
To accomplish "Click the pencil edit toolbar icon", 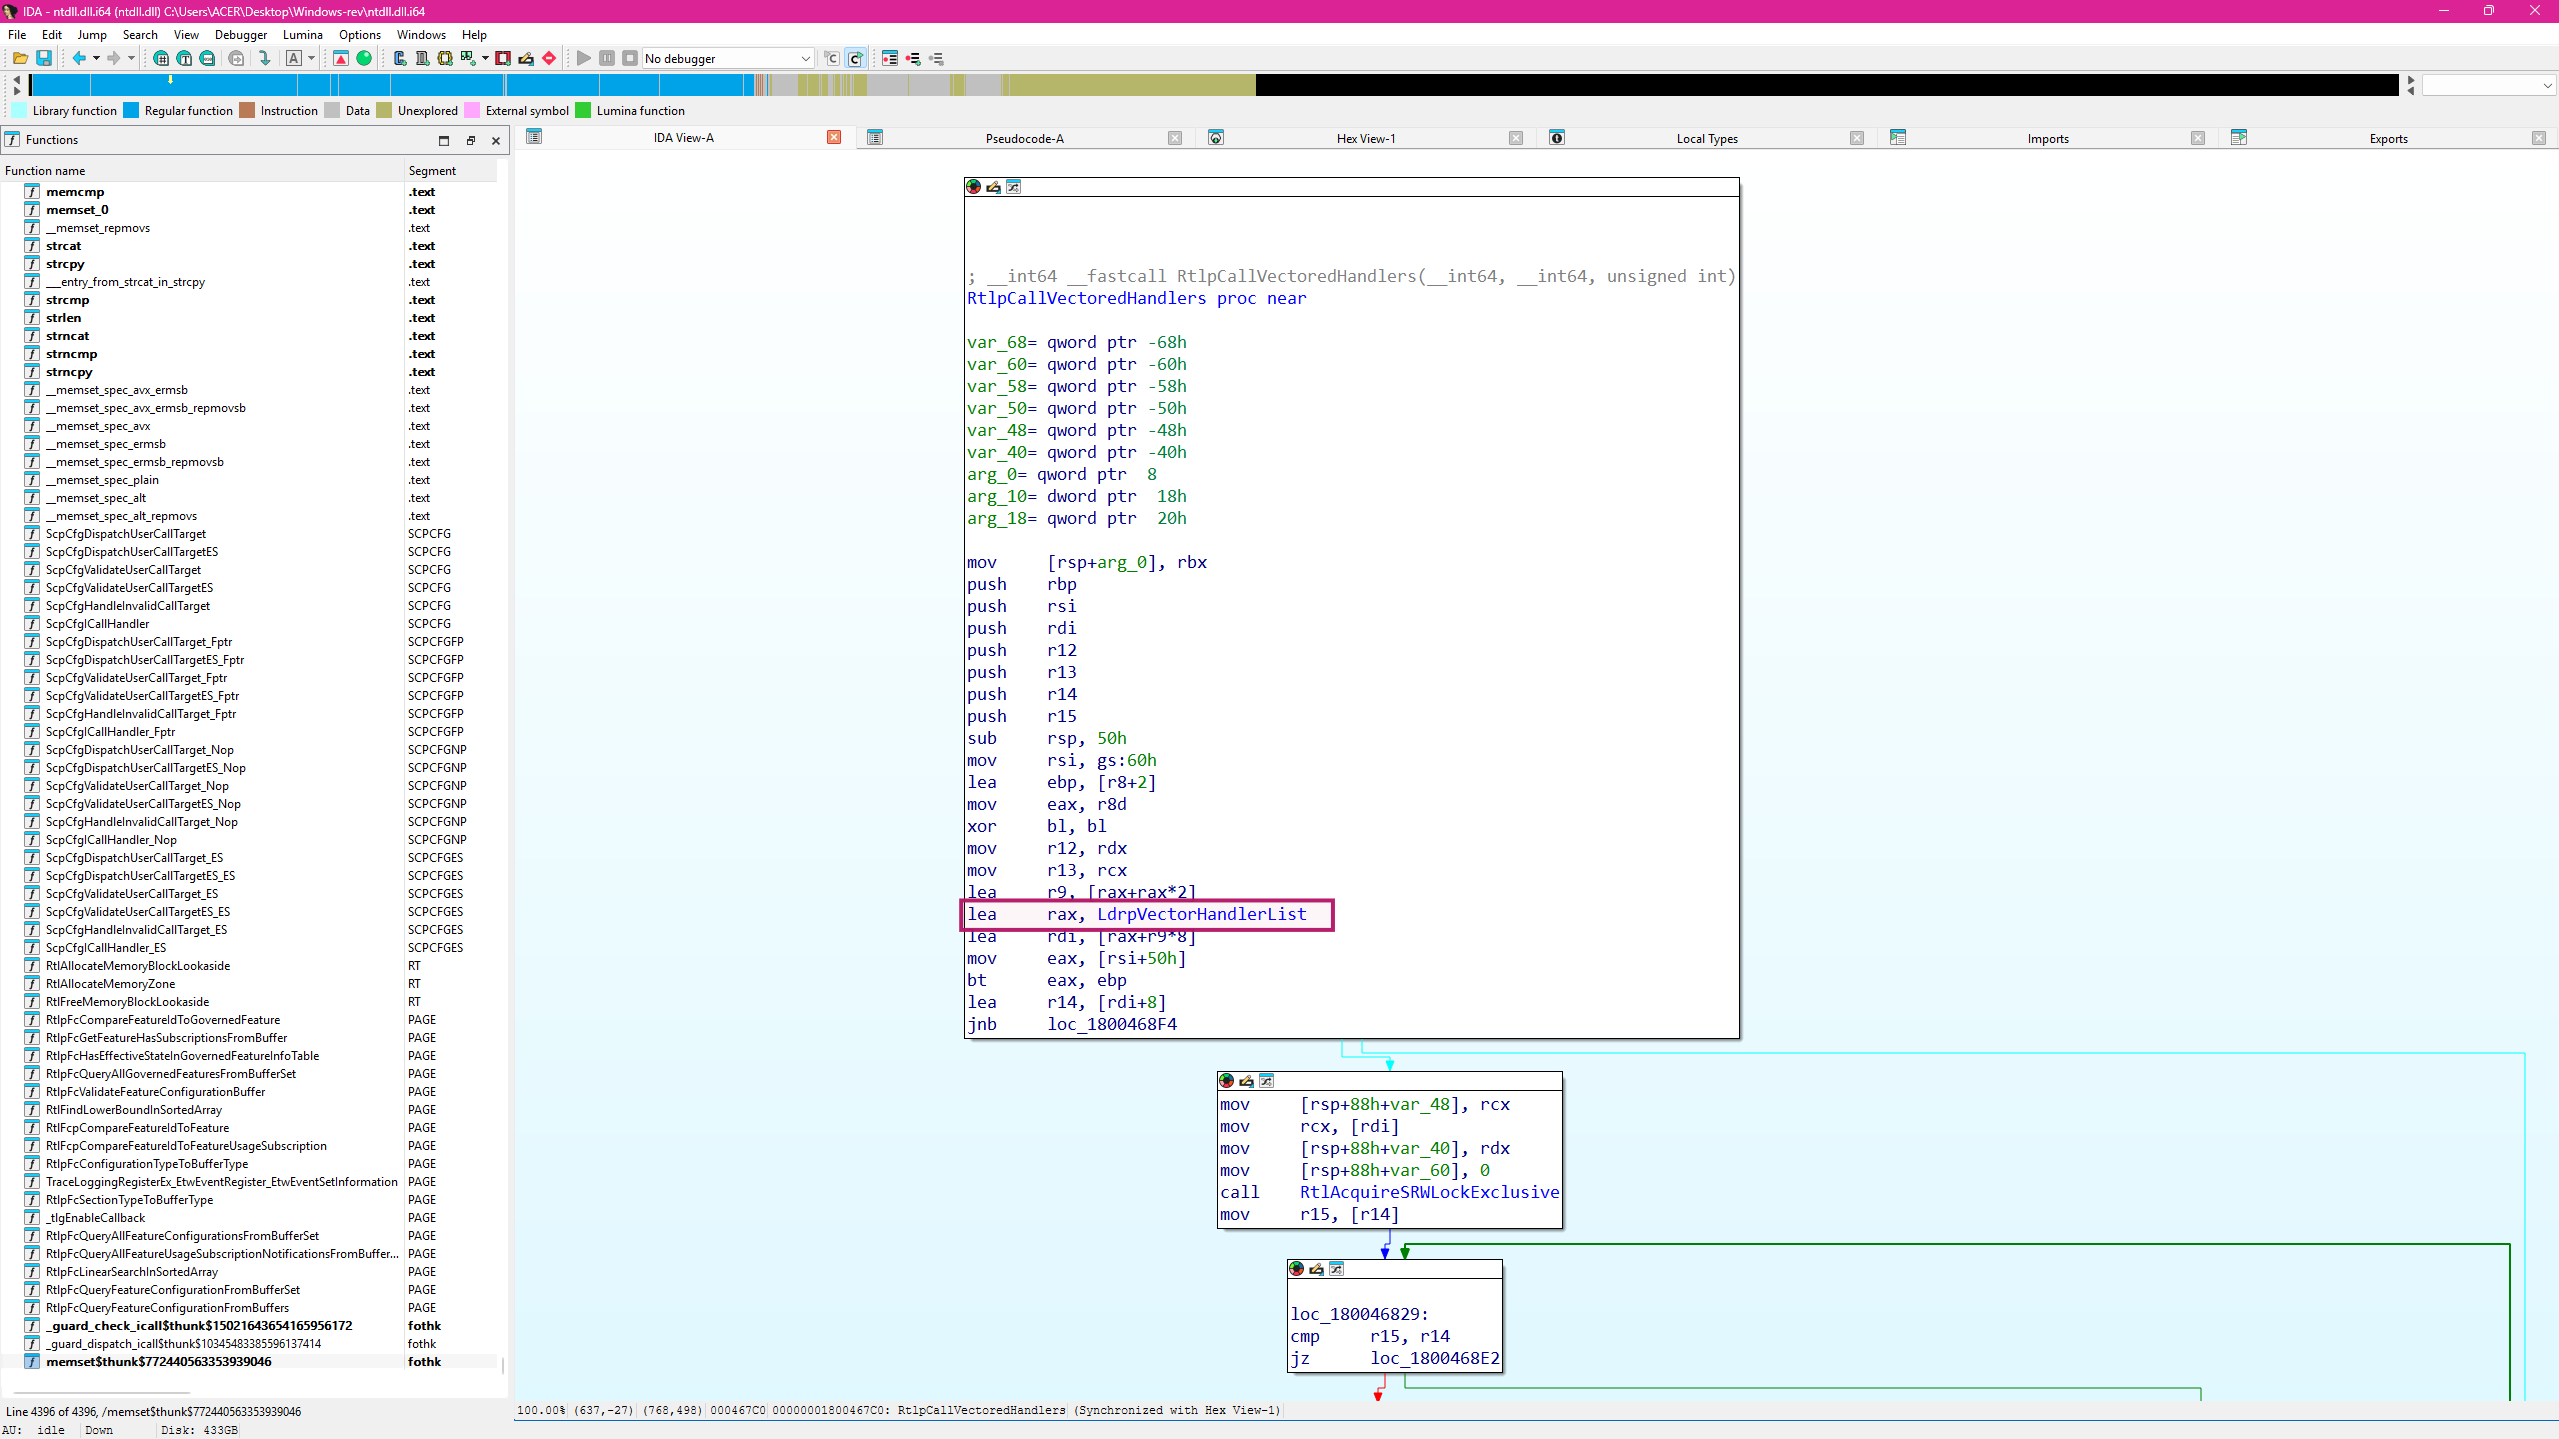I will [526, 58].
